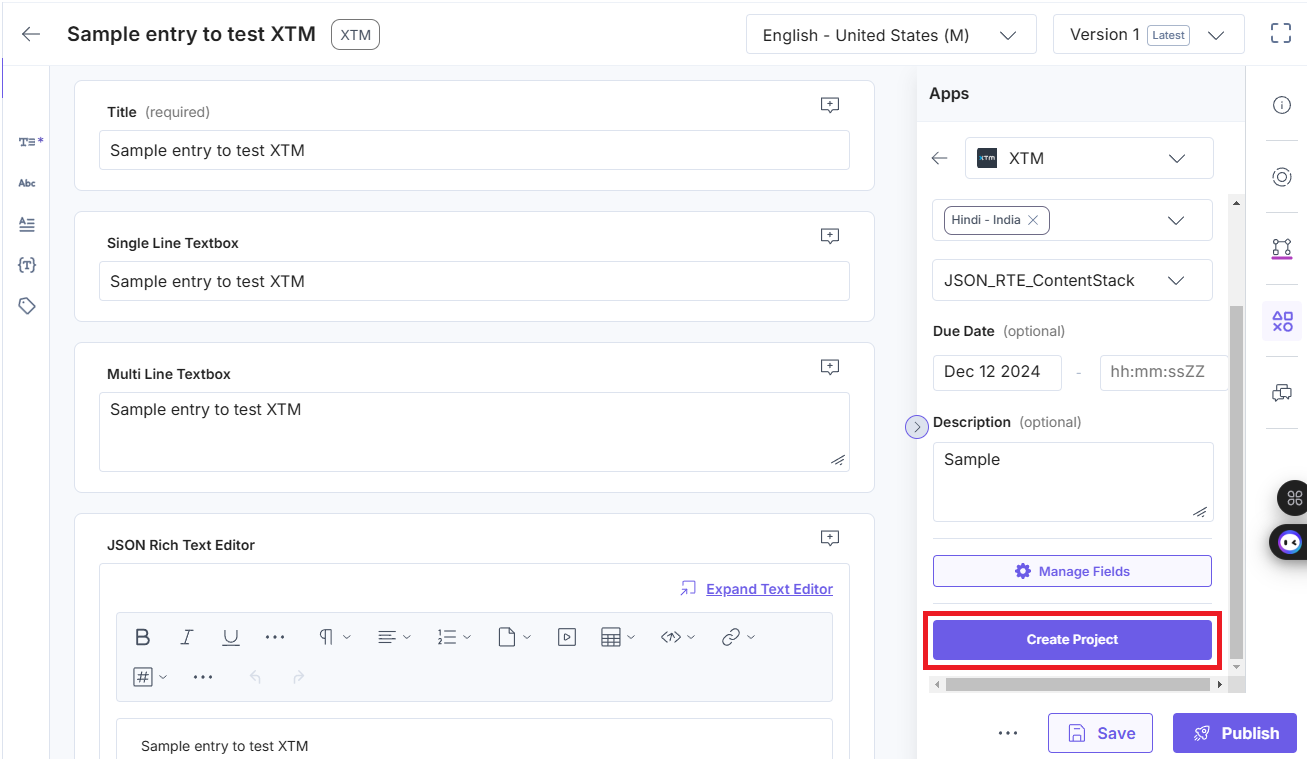The image size is (1307, 759).
Task: Click the rich text body 'Sample entry to test XTM'
Action: [224, 746]
